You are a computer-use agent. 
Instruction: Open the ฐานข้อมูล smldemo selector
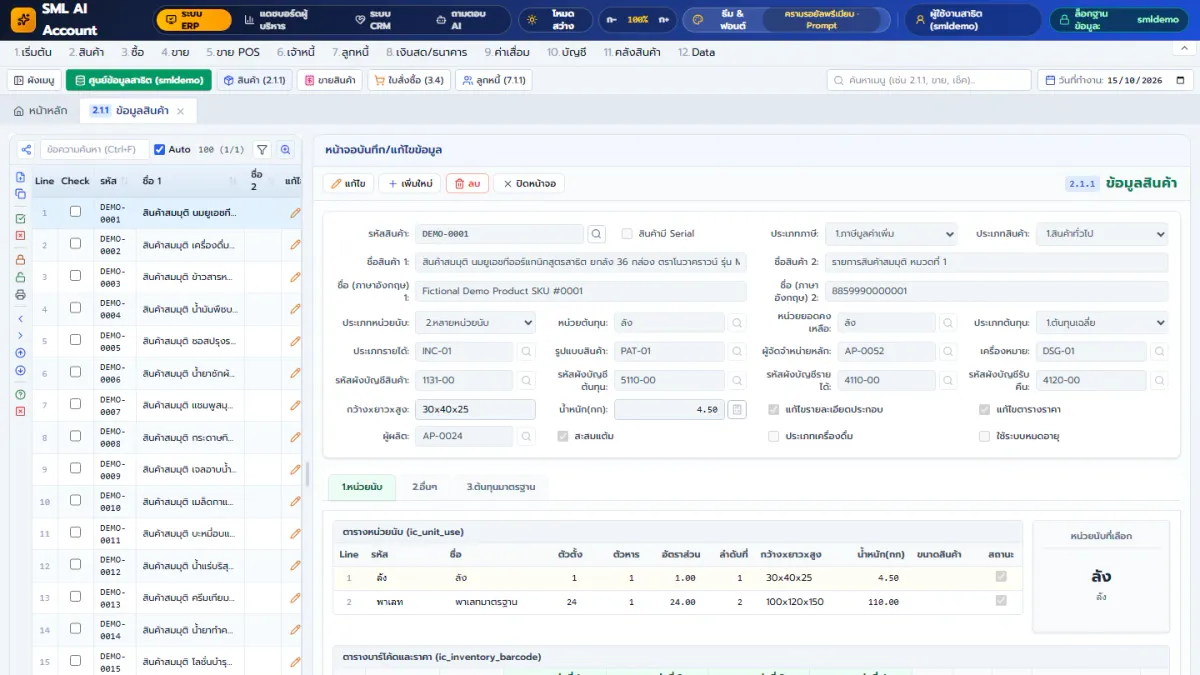pos(1120,20)
